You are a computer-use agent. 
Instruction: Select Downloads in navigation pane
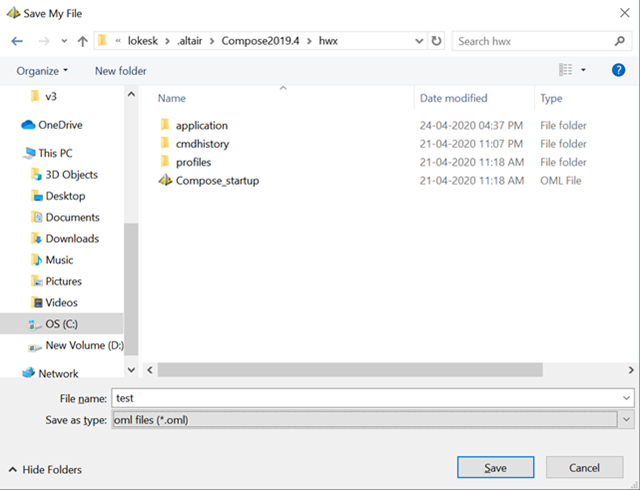72,238
